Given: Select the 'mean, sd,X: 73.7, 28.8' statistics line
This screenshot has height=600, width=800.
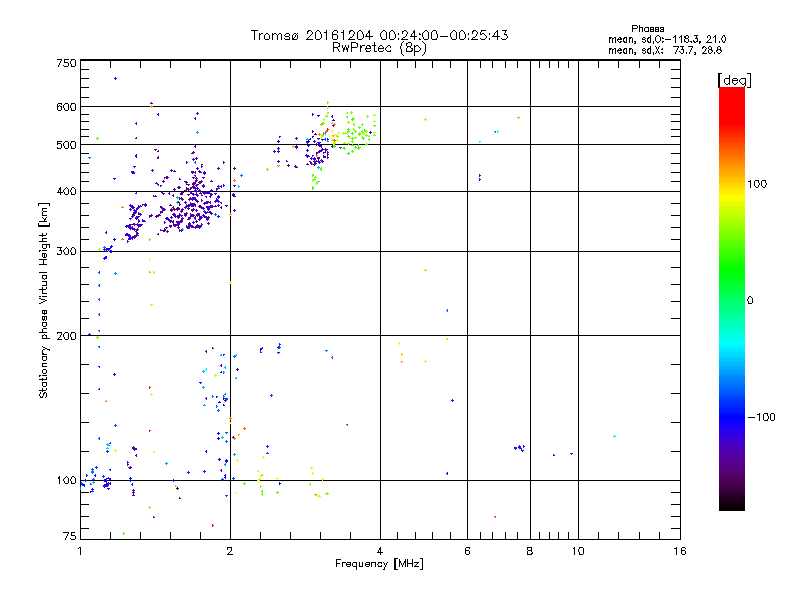Looking at the screenshot, I should pyautogui.click(x=665, y=50).
